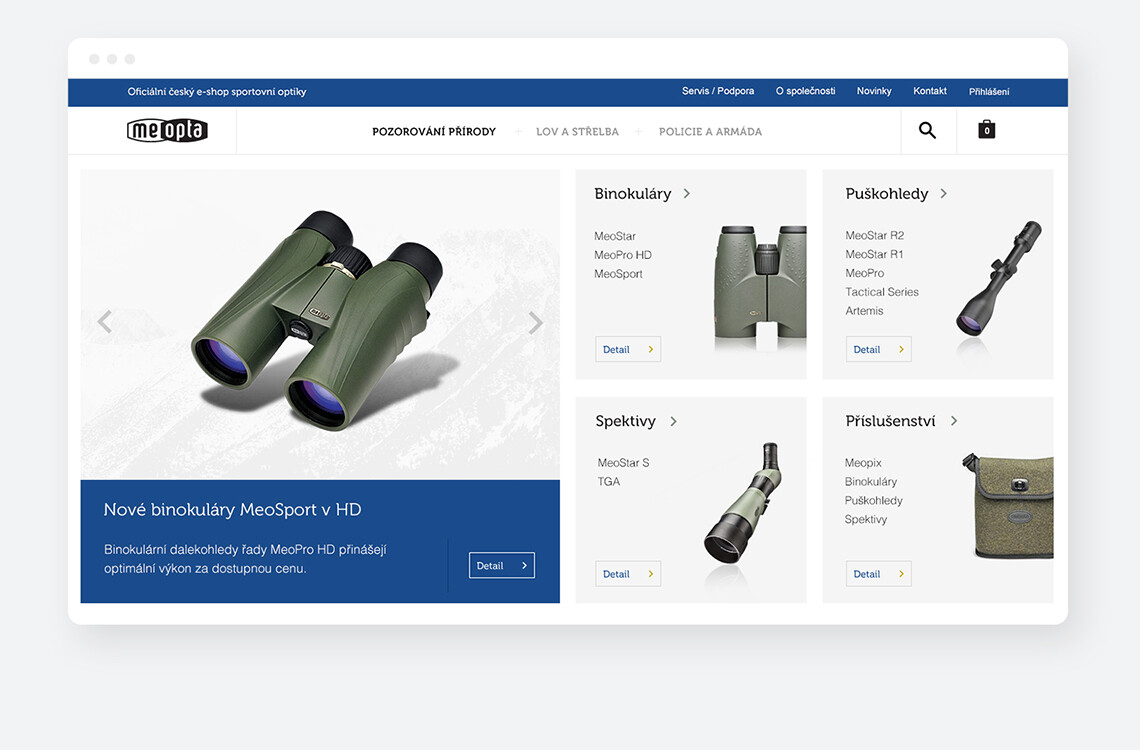Image resolution: width=1140 pixels, height=750 pixels.
Task: Switch to Lov a střelba tab
Action: tap(577, 132)
